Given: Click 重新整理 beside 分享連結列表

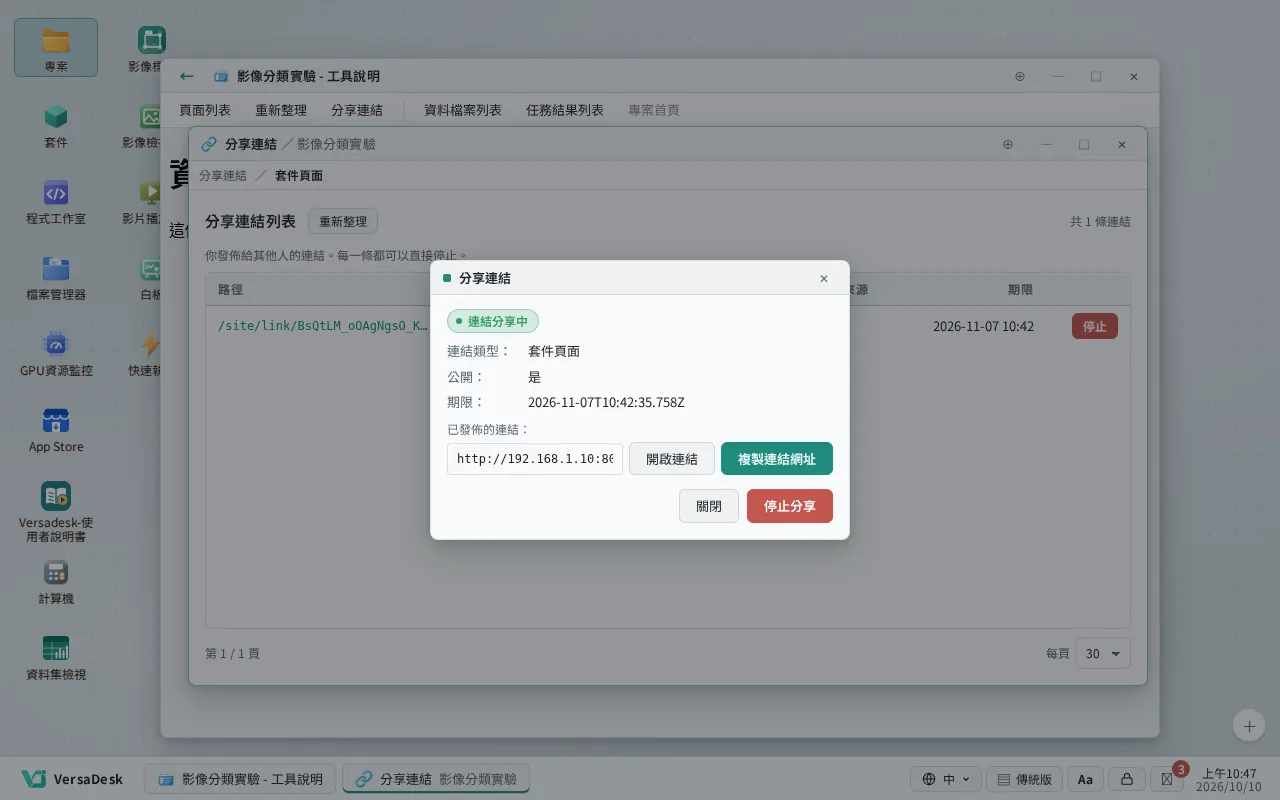Looking at the screenshot, I should tap(343, 222).
